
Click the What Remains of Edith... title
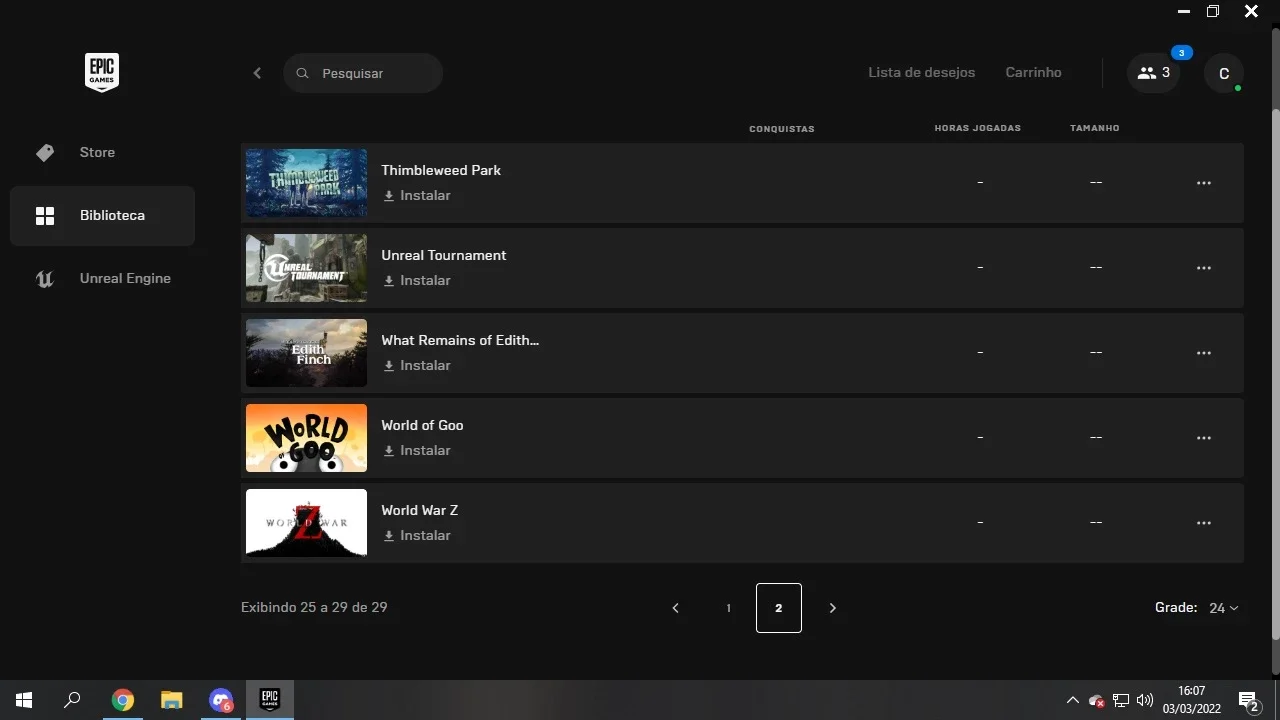tap(460, 340)
